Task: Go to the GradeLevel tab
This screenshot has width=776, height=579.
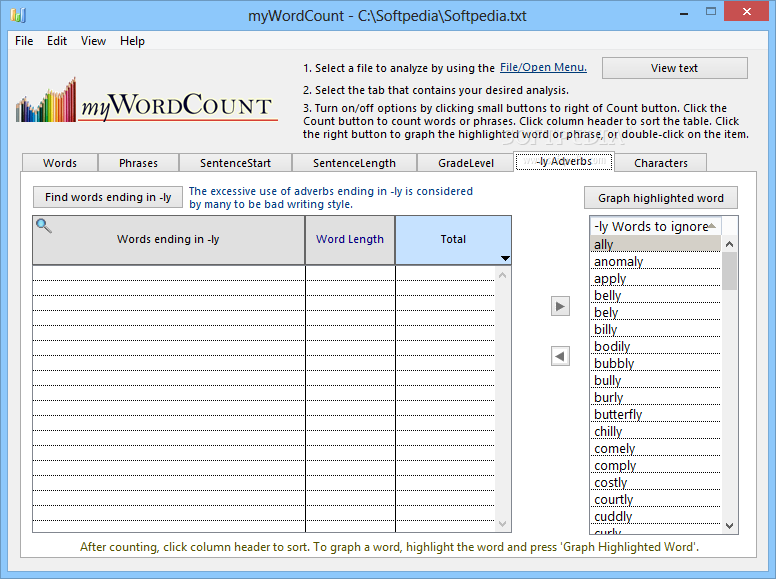Action: (466, 163)
